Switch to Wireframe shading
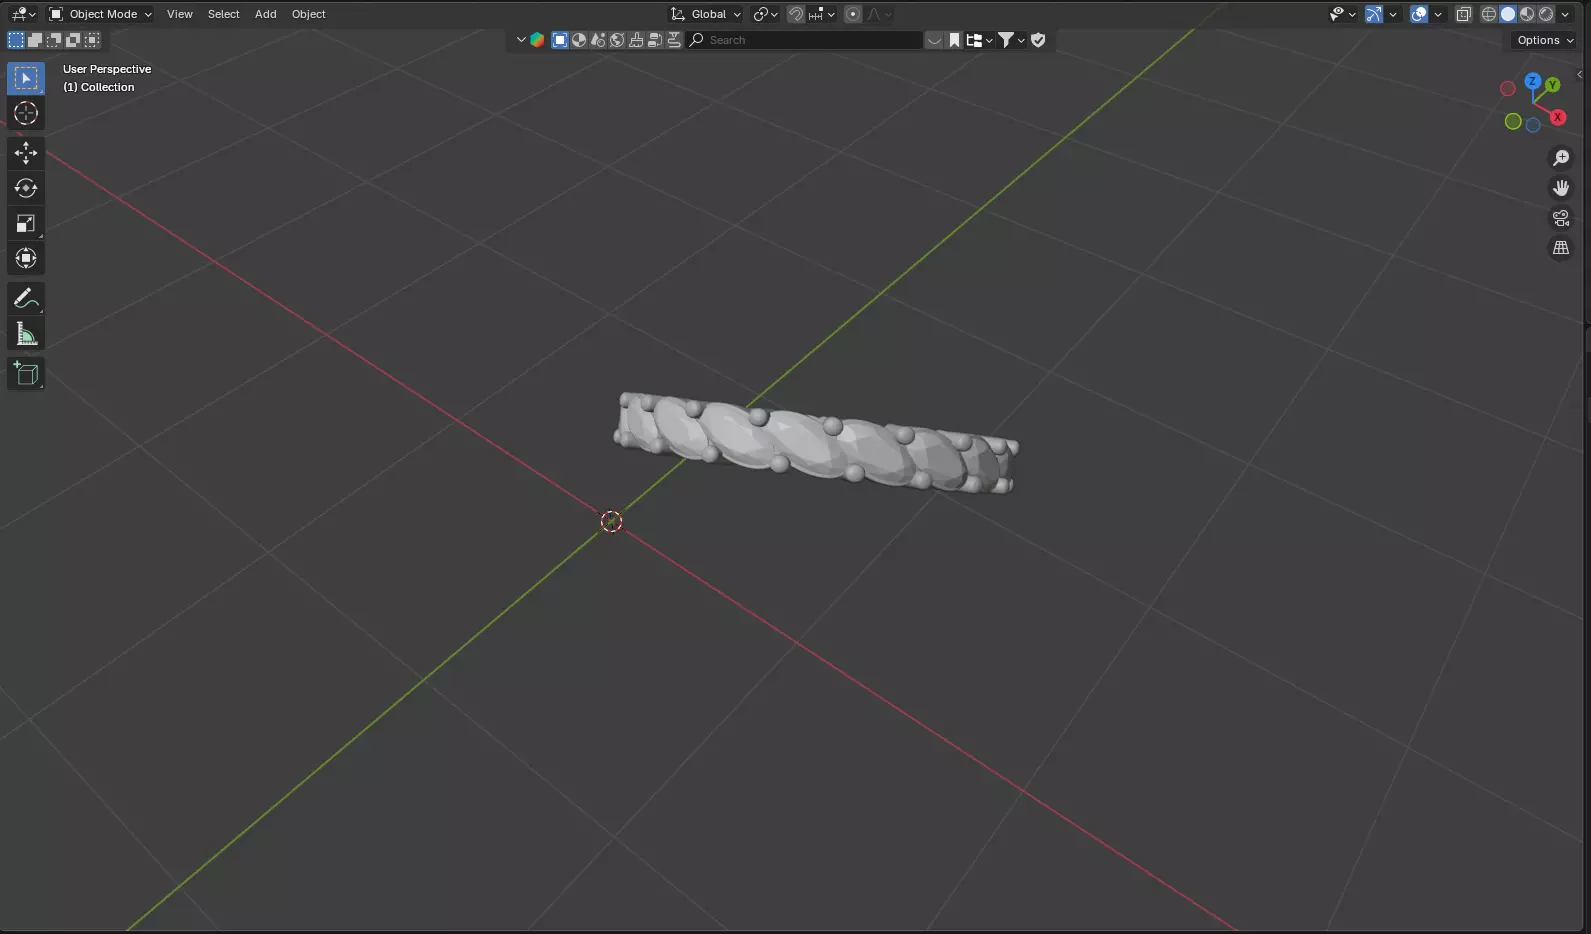Viewport: 1591px width, 934px height. [1489, 14]
